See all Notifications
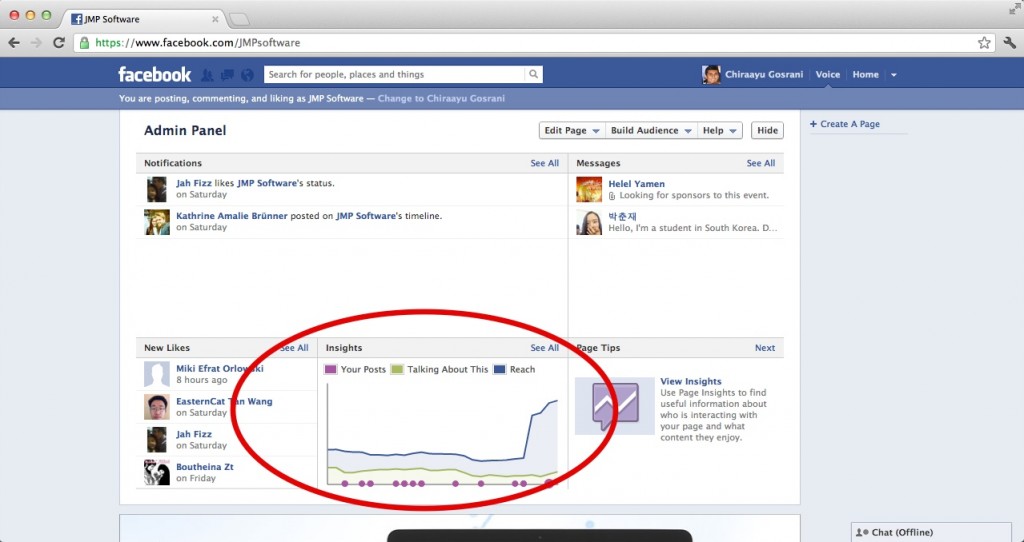Viewport: 1024px width, 542px height. [545, 163]
